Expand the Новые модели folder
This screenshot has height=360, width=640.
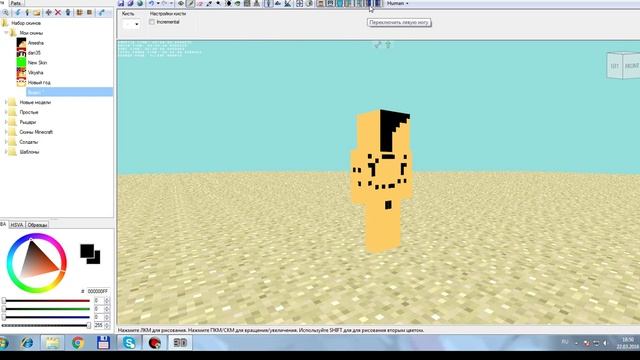point(6,102)
